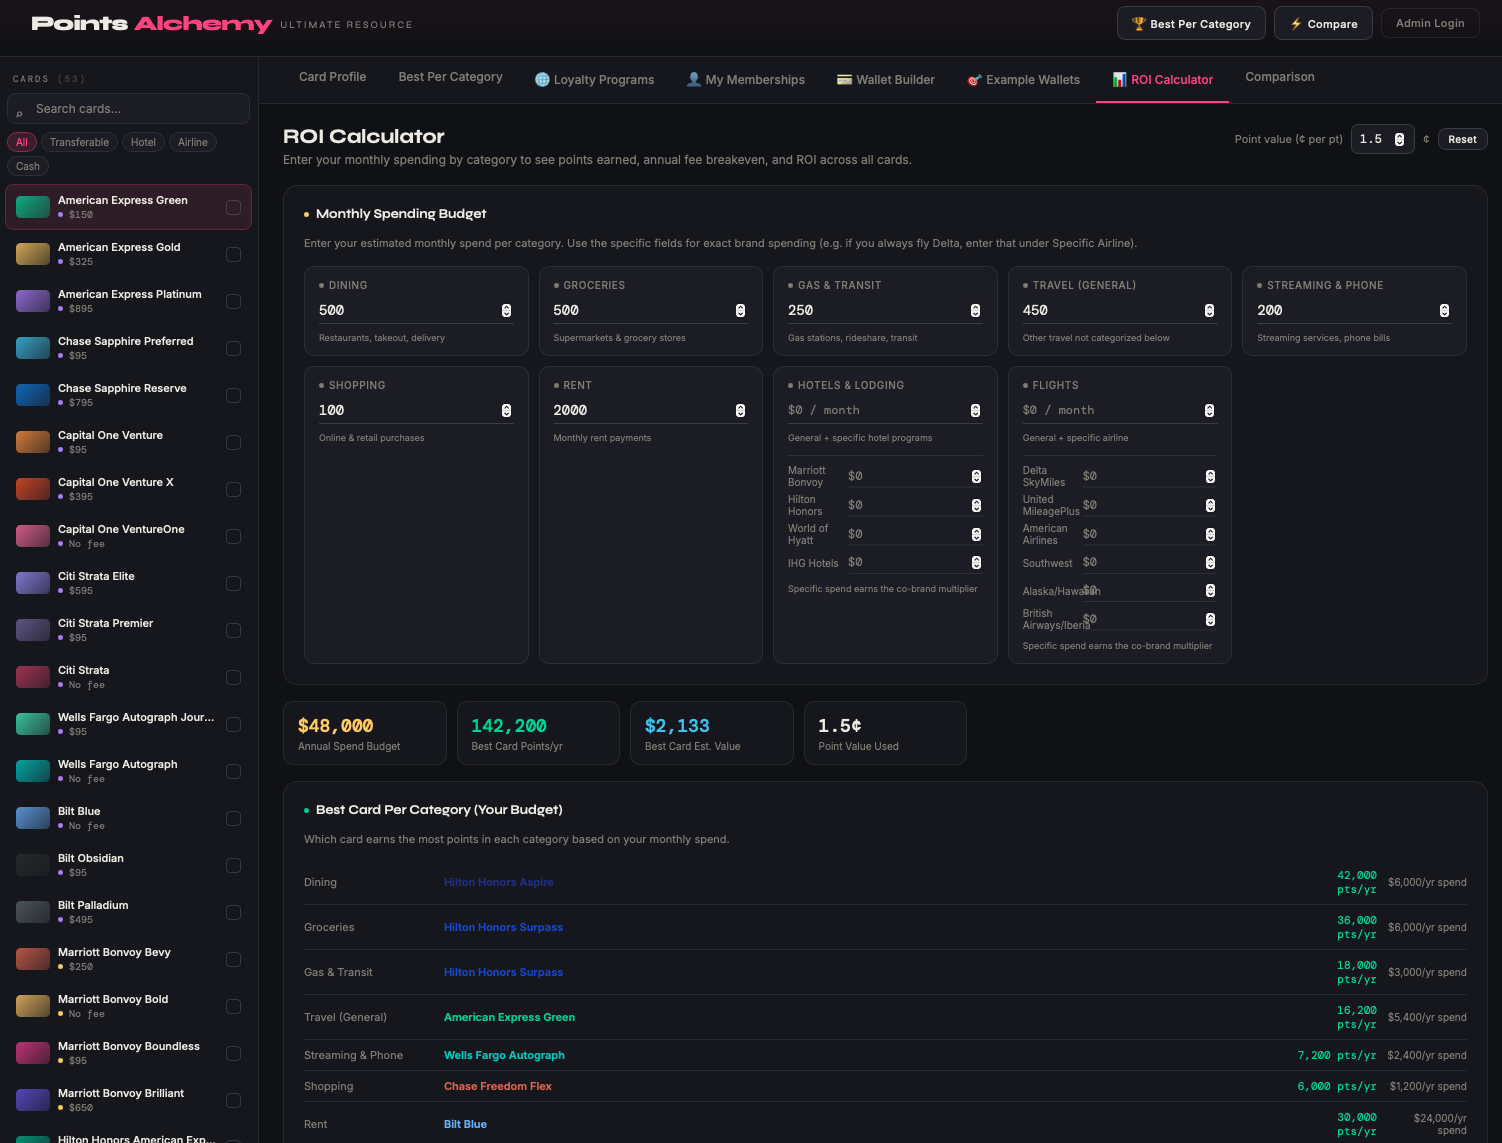
Task: Click the Marriott Bonvoy Brilliant card icon
Action: 33,1100
